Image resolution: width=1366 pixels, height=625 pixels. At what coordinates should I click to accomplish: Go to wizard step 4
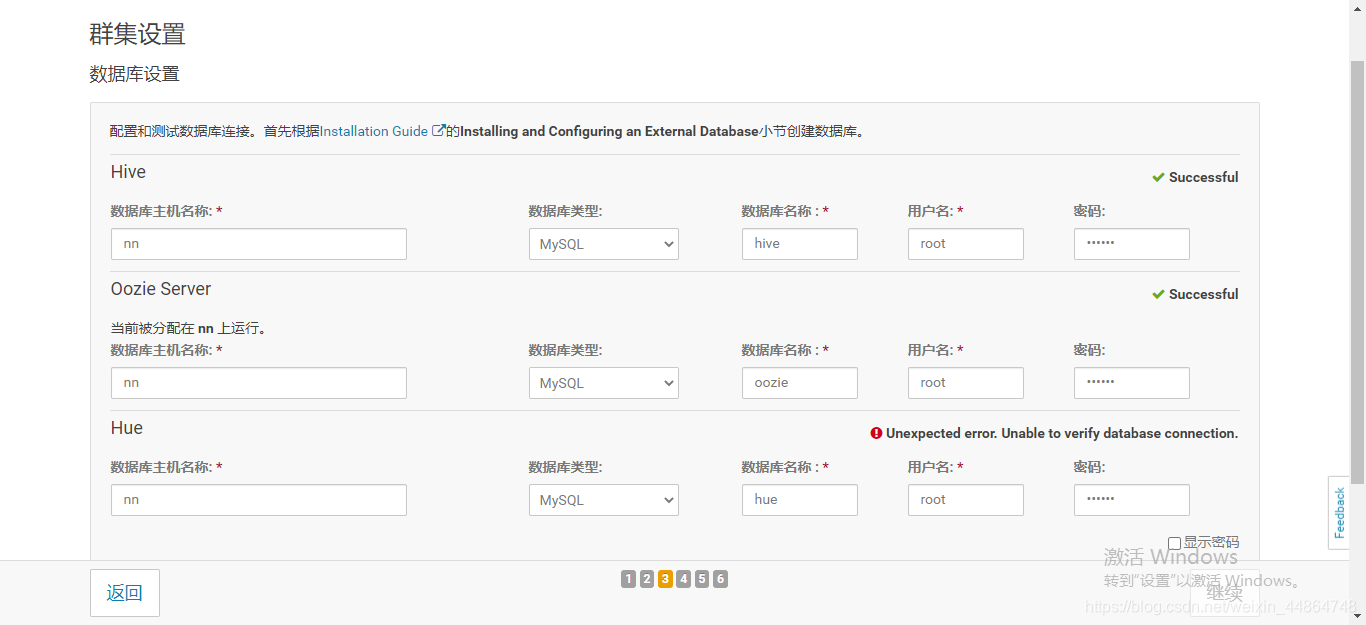pyautogui.click(x=683, y=579)
